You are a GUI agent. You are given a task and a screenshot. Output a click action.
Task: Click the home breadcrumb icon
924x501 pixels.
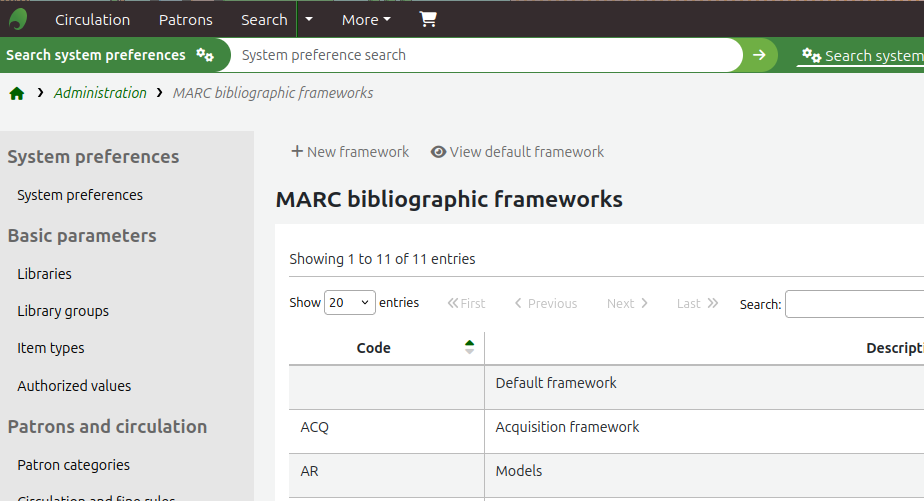[x=17, y=93]
